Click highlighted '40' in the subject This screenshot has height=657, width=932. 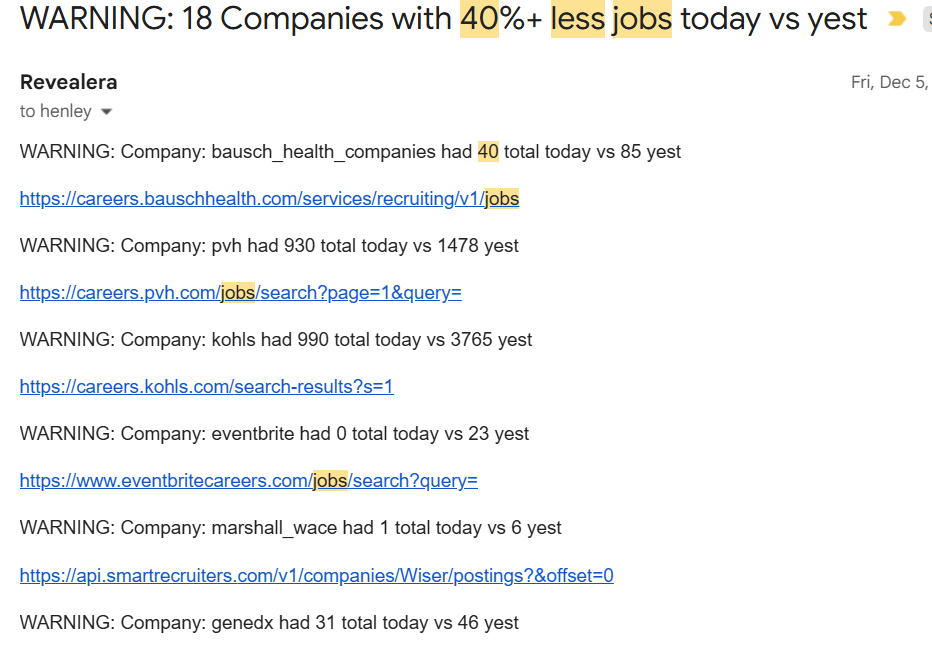[479, 19]
